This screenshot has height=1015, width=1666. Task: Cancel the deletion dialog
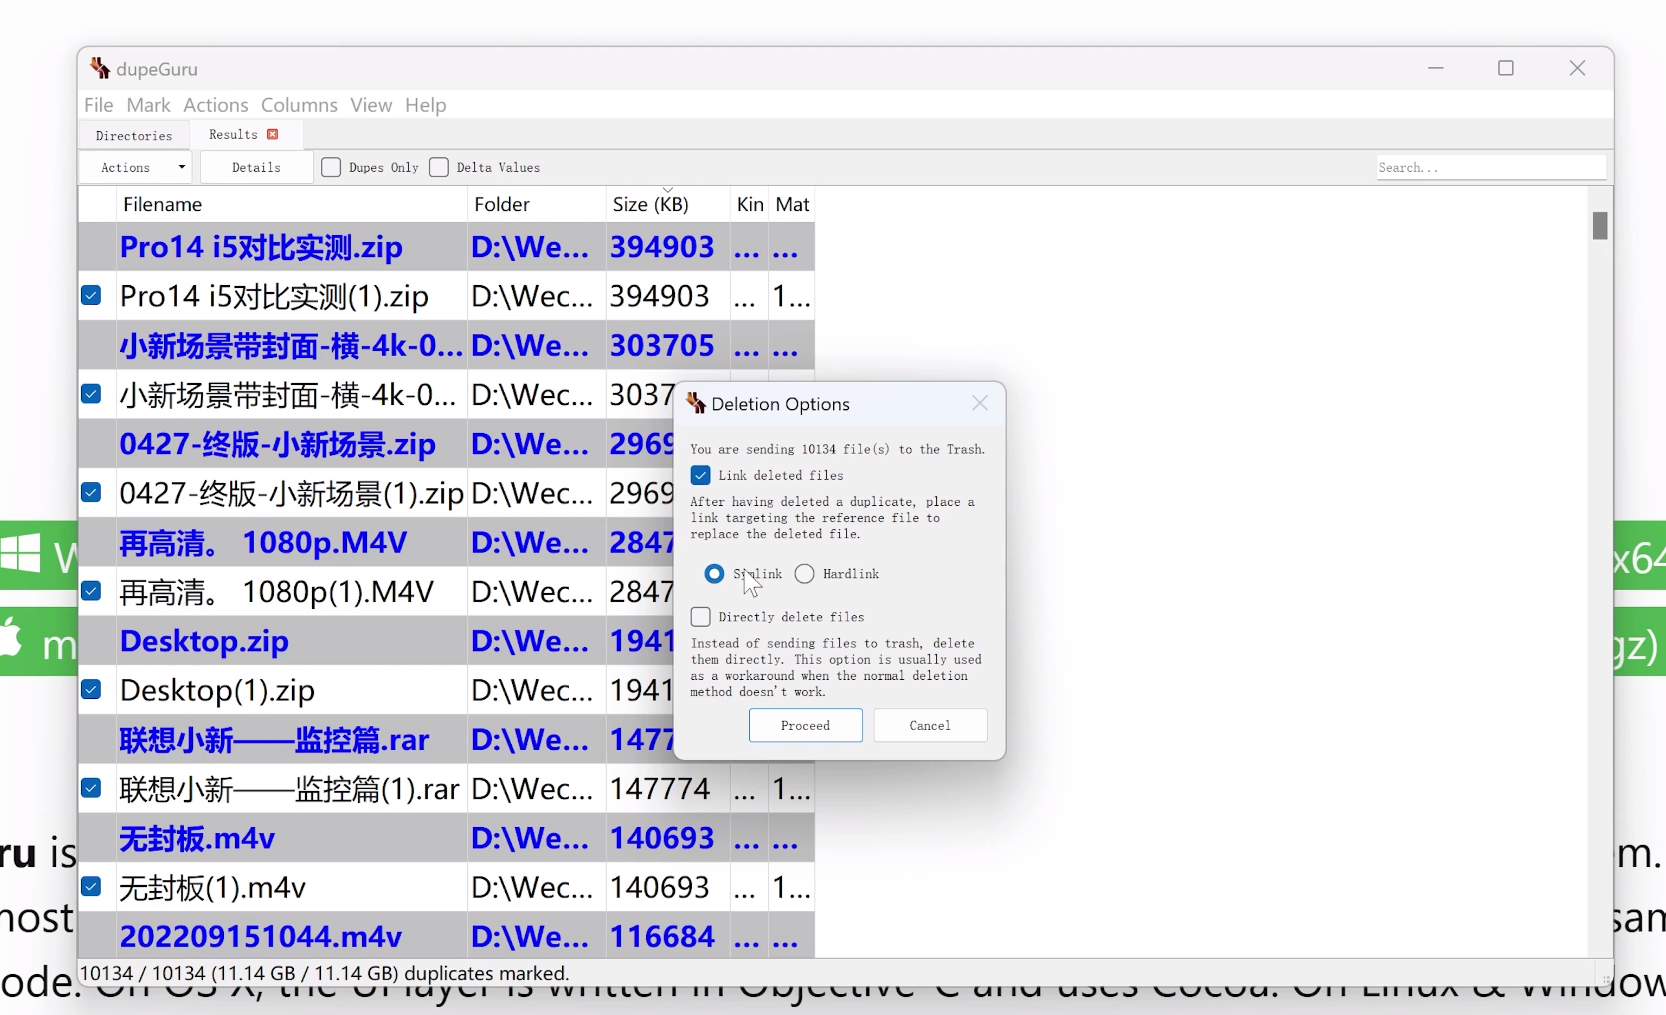pos(929,726)
